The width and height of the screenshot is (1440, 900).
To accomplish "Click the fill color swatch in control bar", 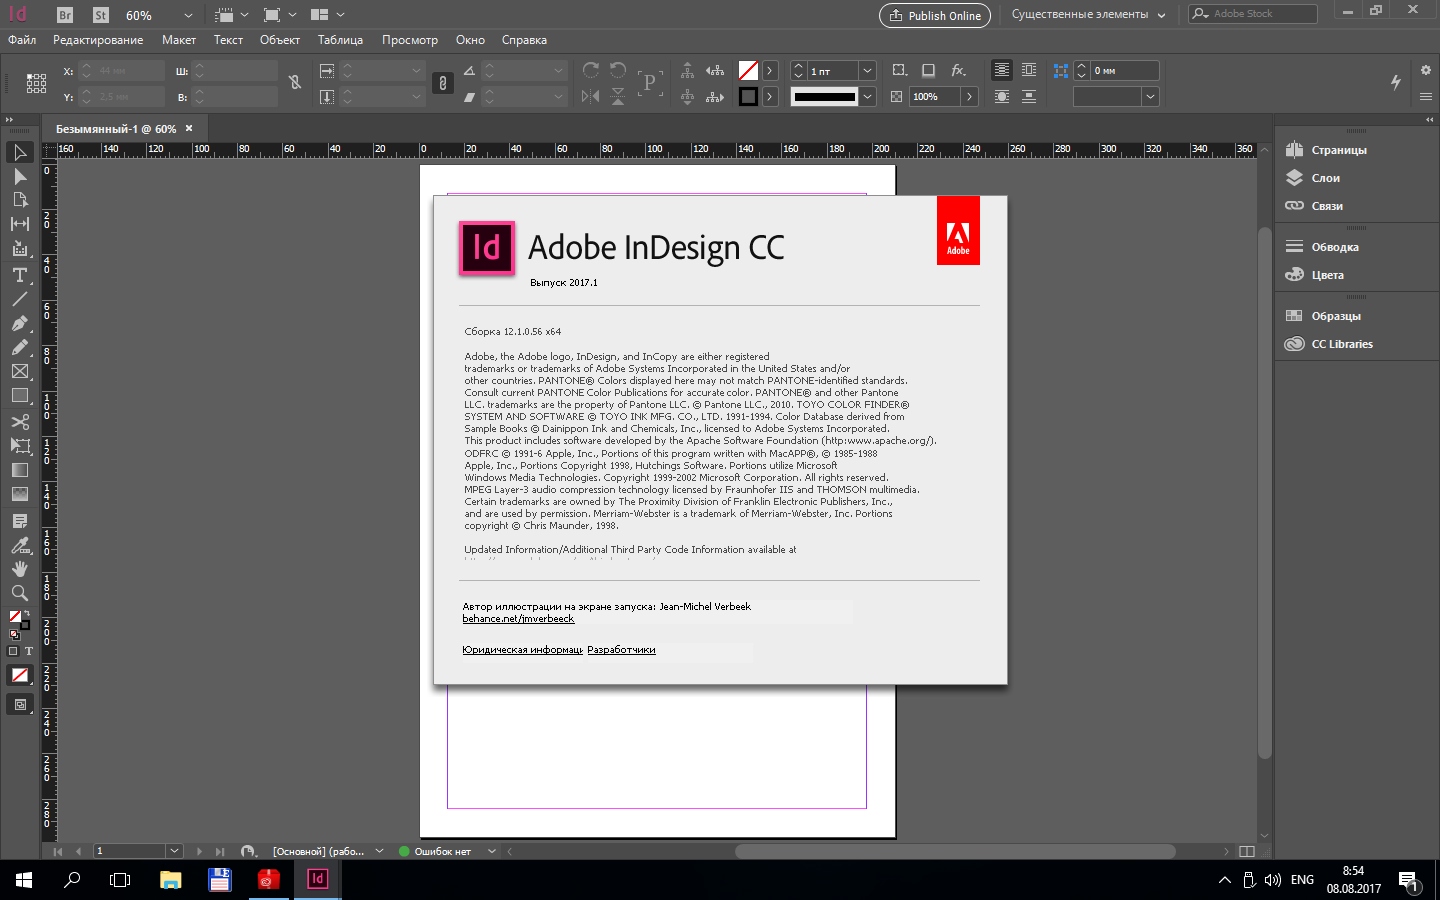I will pos(748,70).
